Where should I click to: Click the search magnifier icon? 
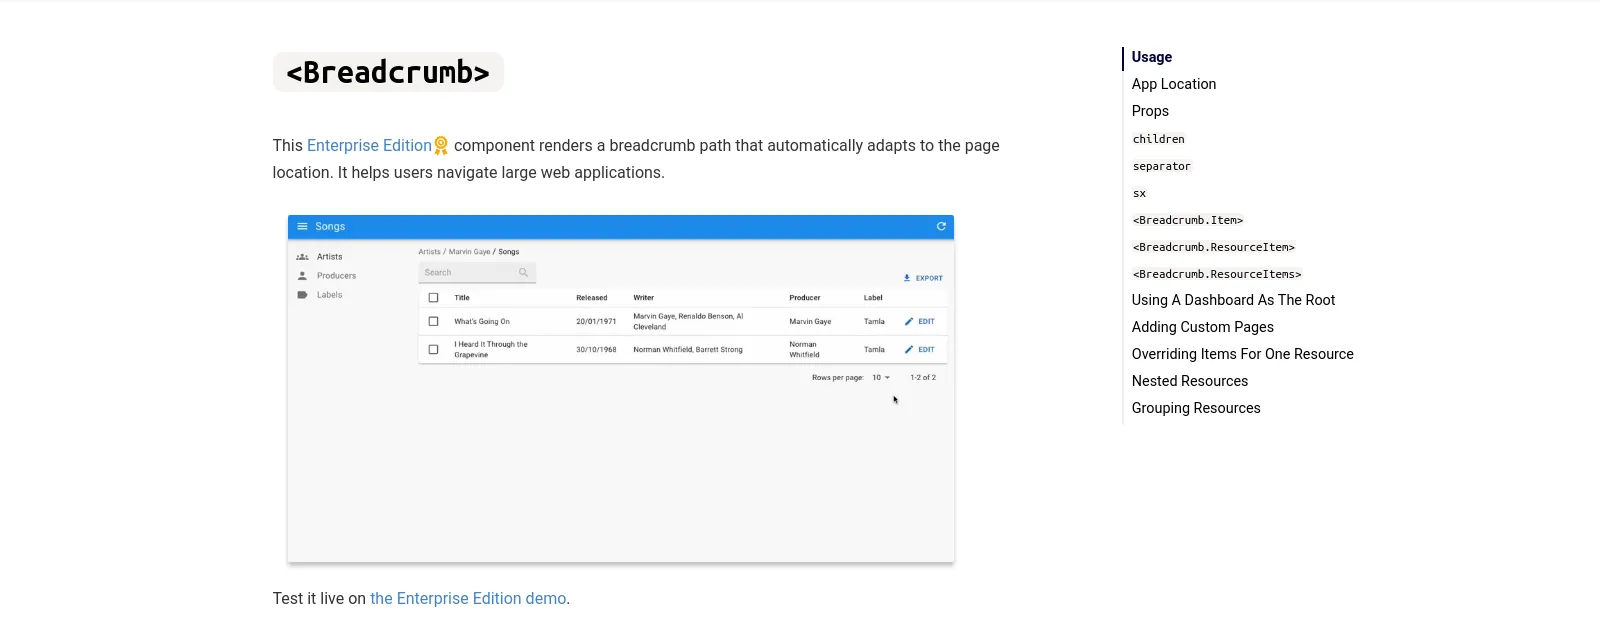(523, 273)
